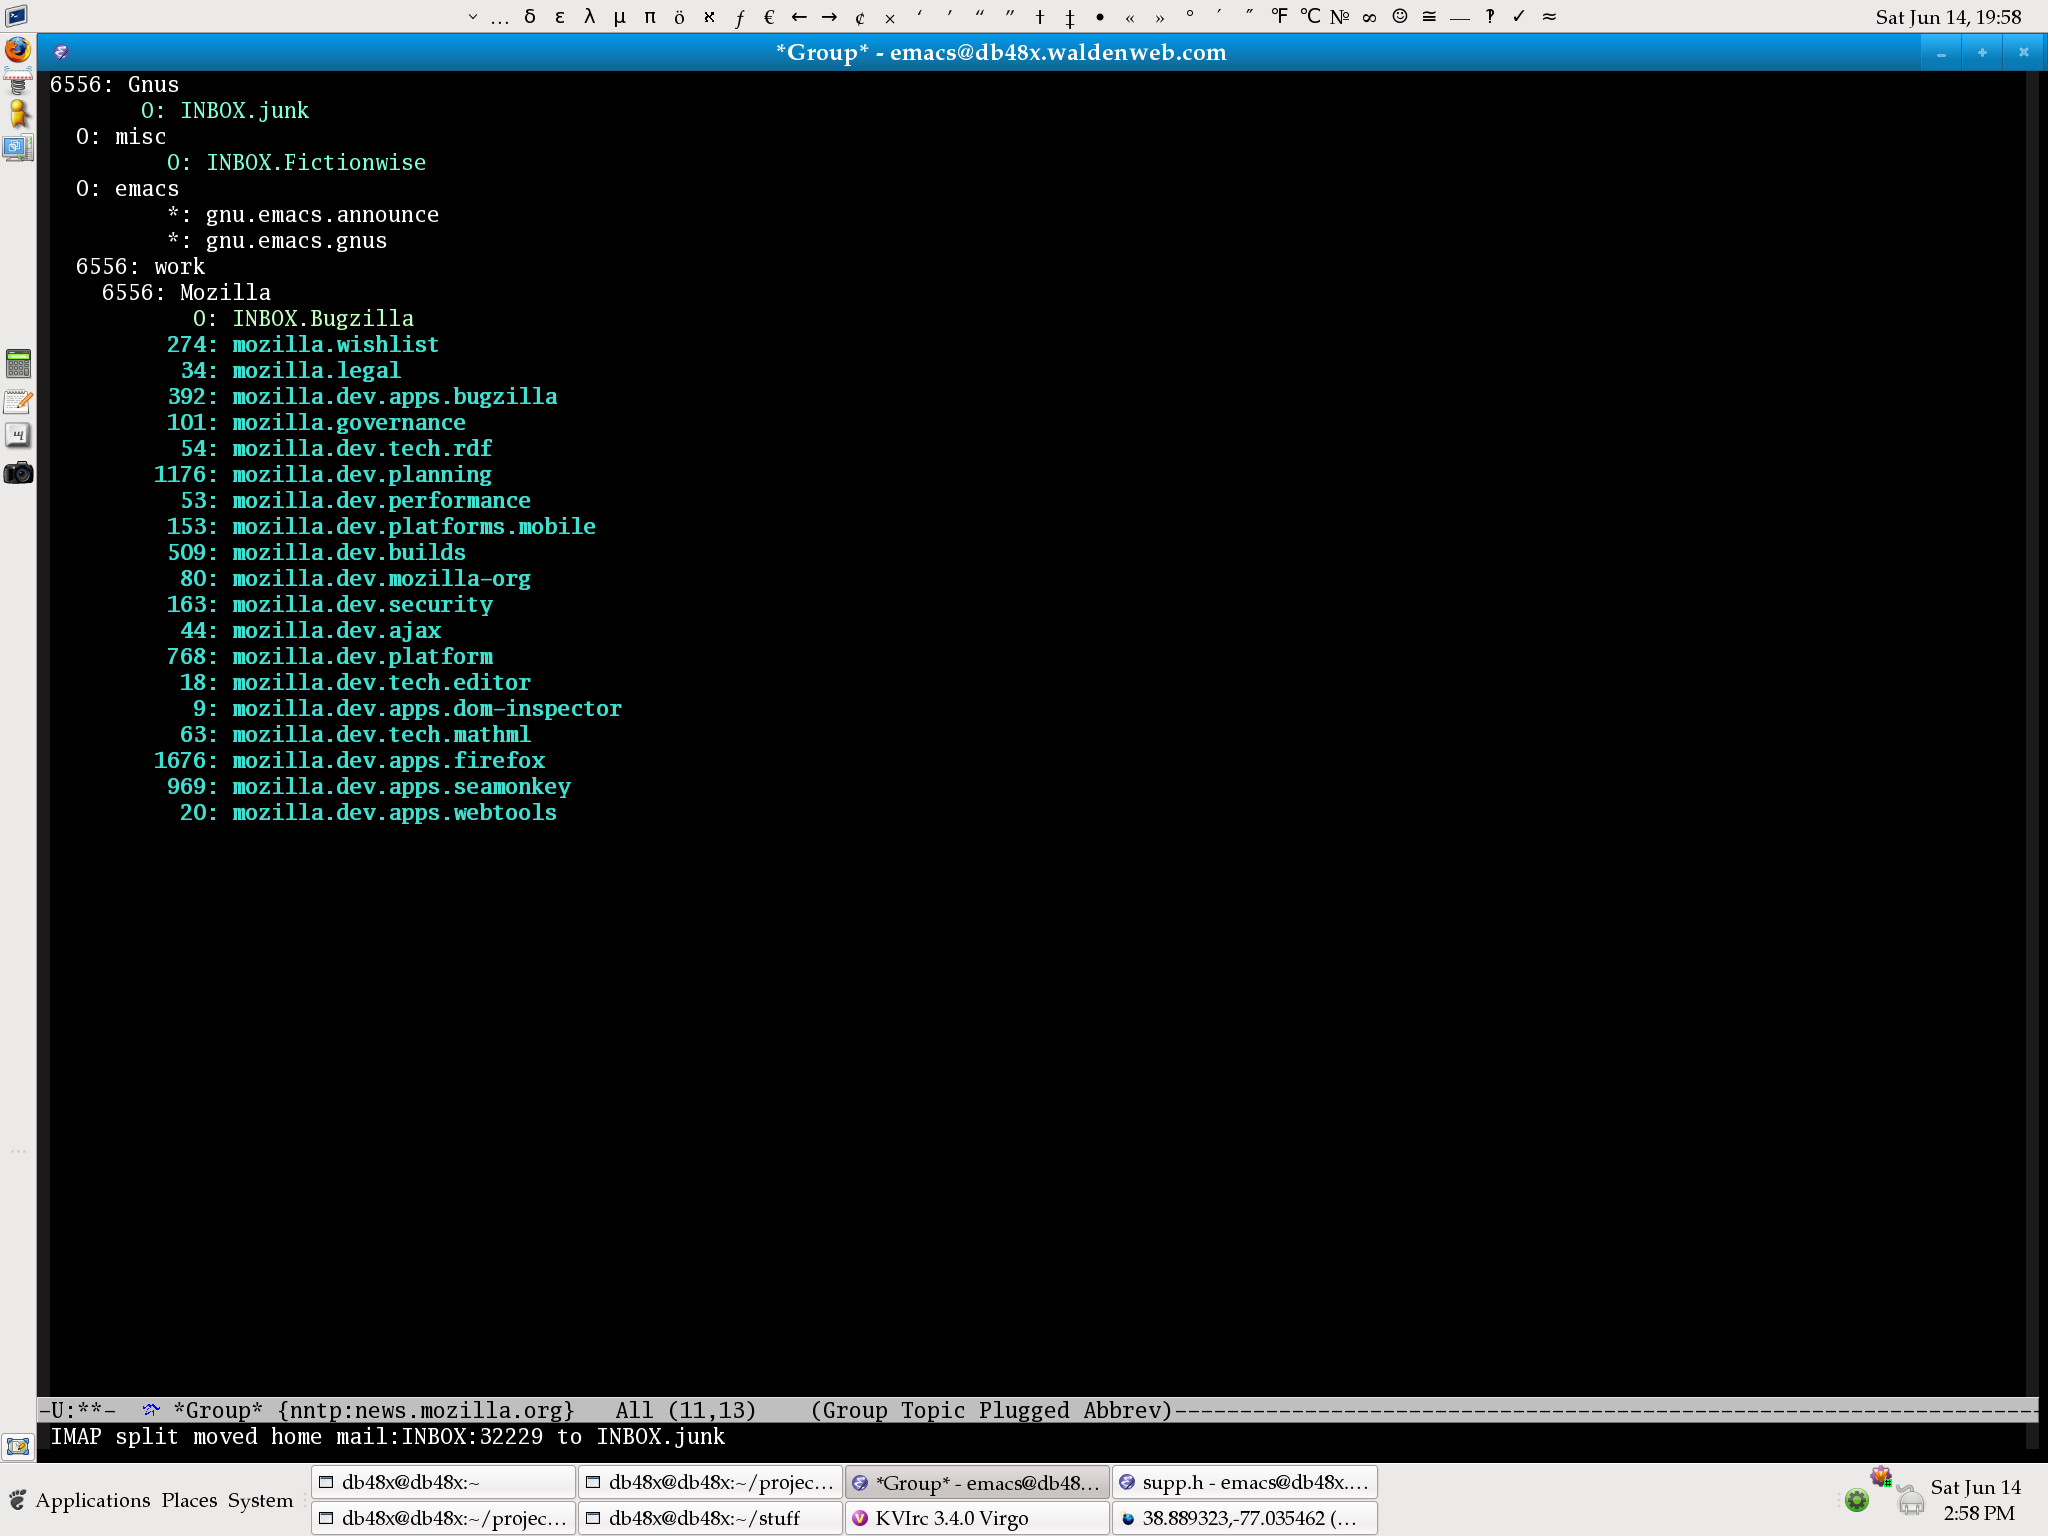Insert the check mark character from the palette
The image size is (2048, 1536).
coord(1519,16)
